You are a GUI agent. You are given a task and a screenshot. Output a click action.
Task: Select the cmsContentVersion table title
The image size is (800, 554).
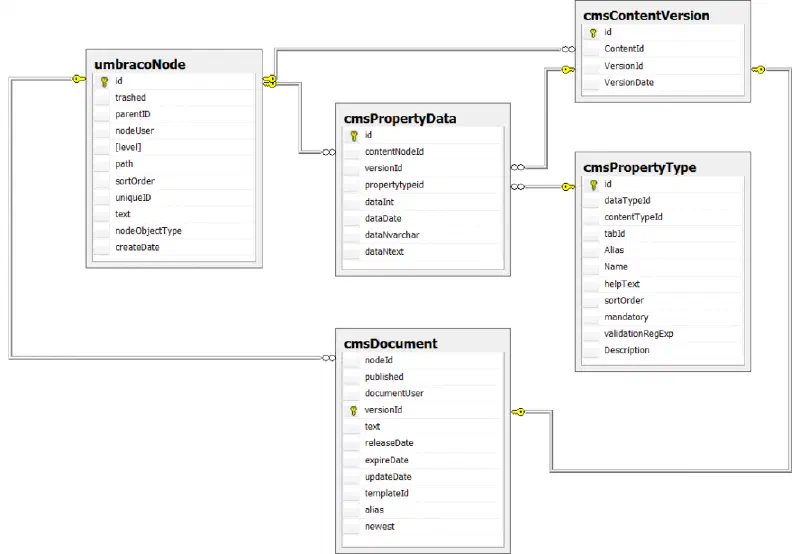tap(646, 16)
